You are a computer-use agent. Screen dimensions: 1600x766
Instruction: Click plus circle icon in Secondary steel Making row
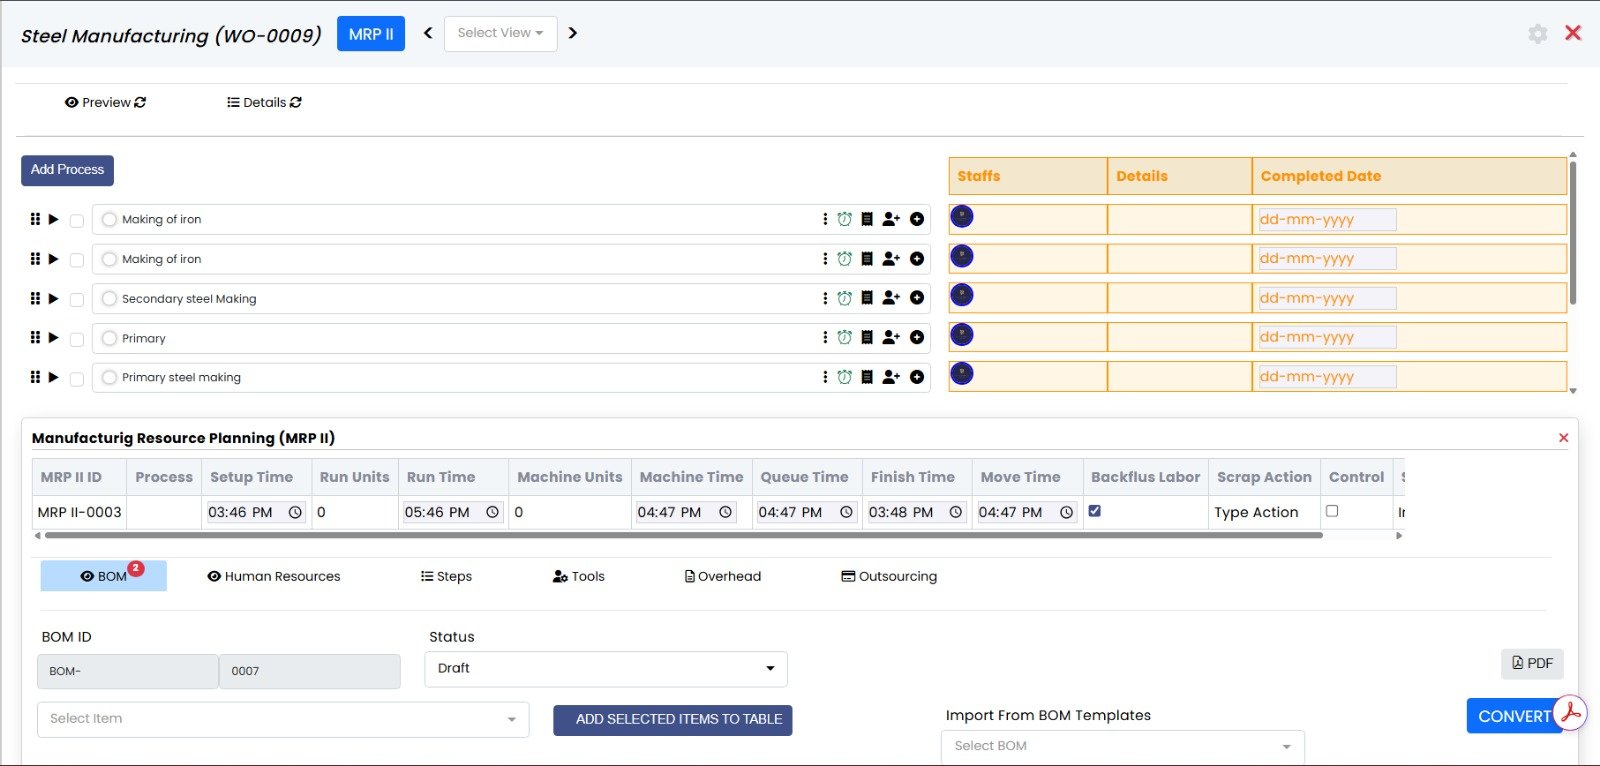(x=917, y=298)
